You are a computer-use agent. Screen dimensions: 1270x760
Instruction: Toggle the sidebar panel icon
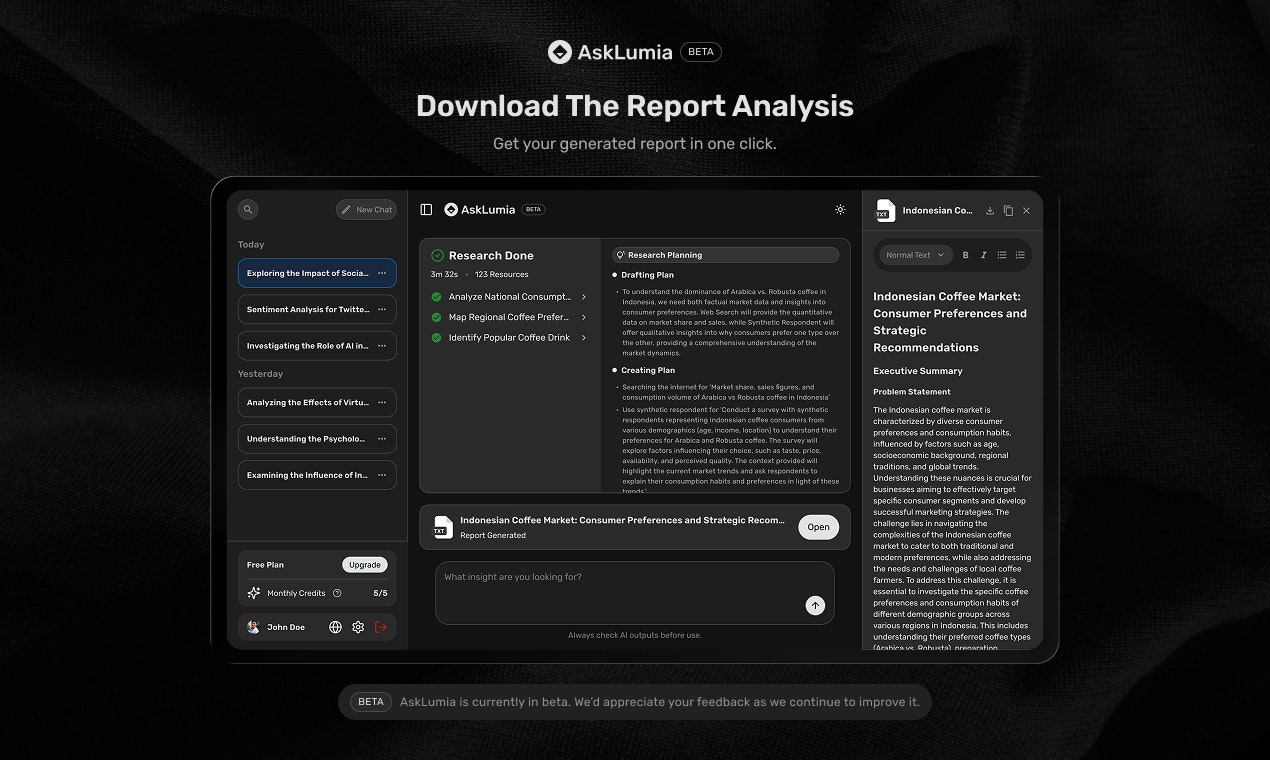click(x=426, y=209)
